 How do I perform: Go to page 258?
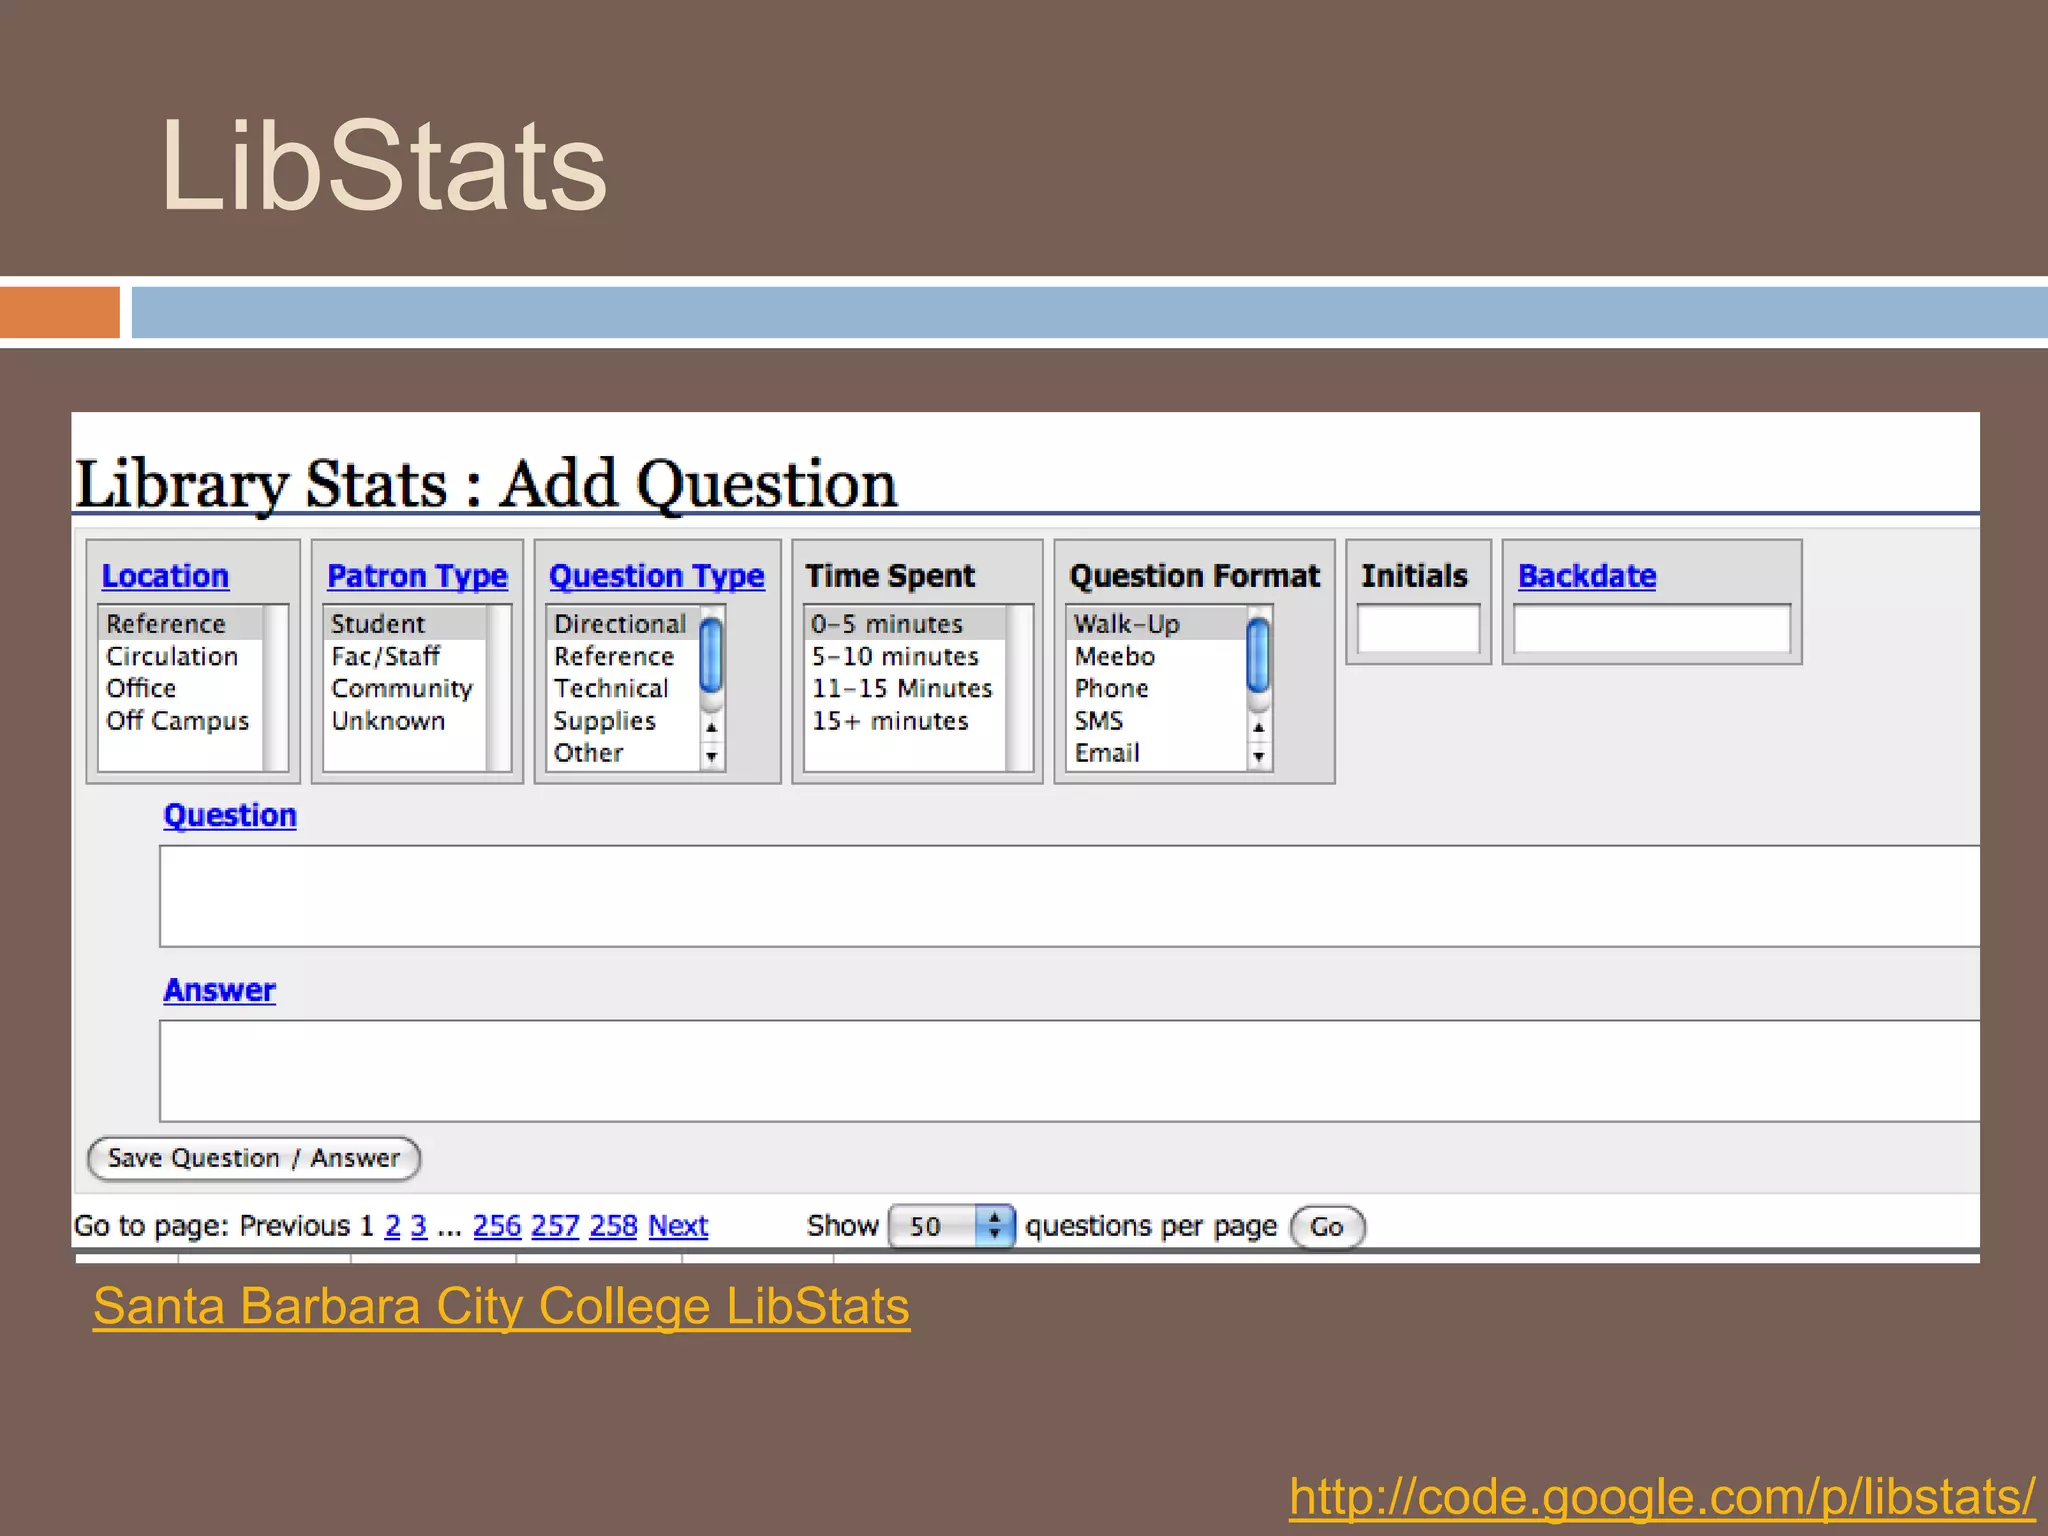click(613, 1226)
